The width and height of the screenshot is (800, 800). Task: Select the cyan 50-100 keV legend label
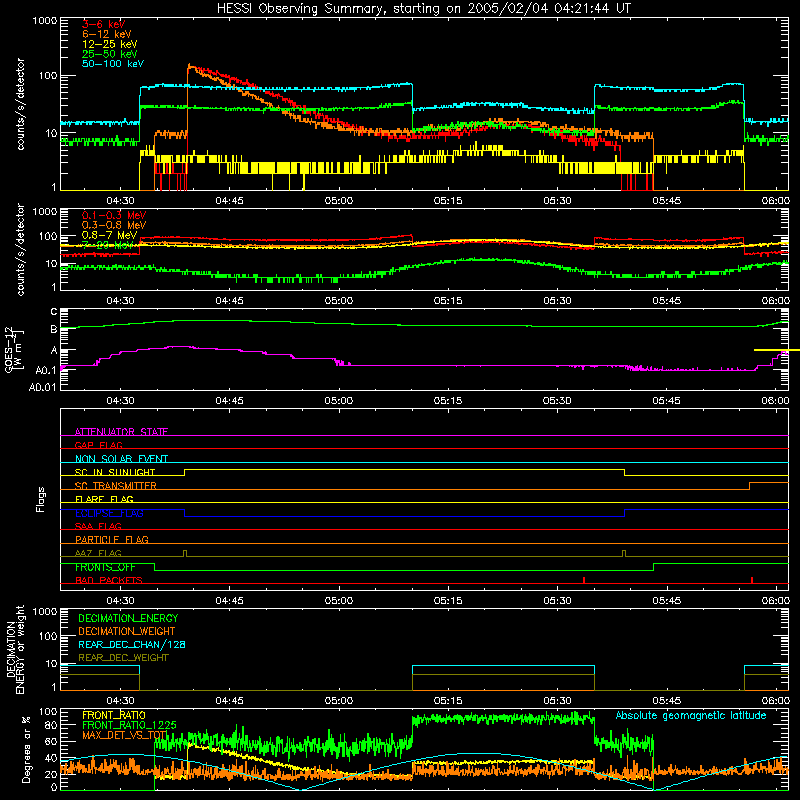pos(113,64)
